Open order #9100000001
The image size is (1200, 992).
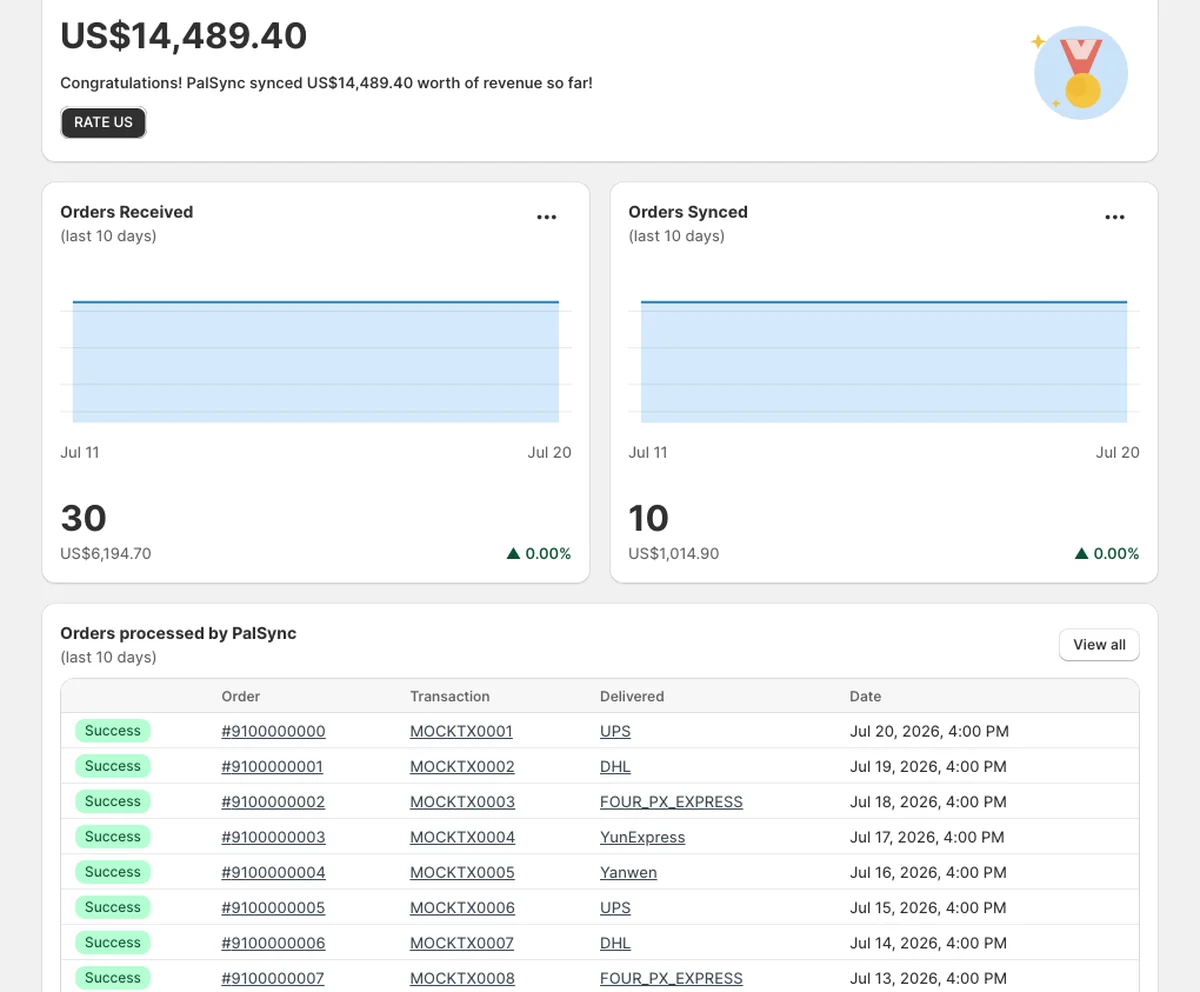click(272, 767)
